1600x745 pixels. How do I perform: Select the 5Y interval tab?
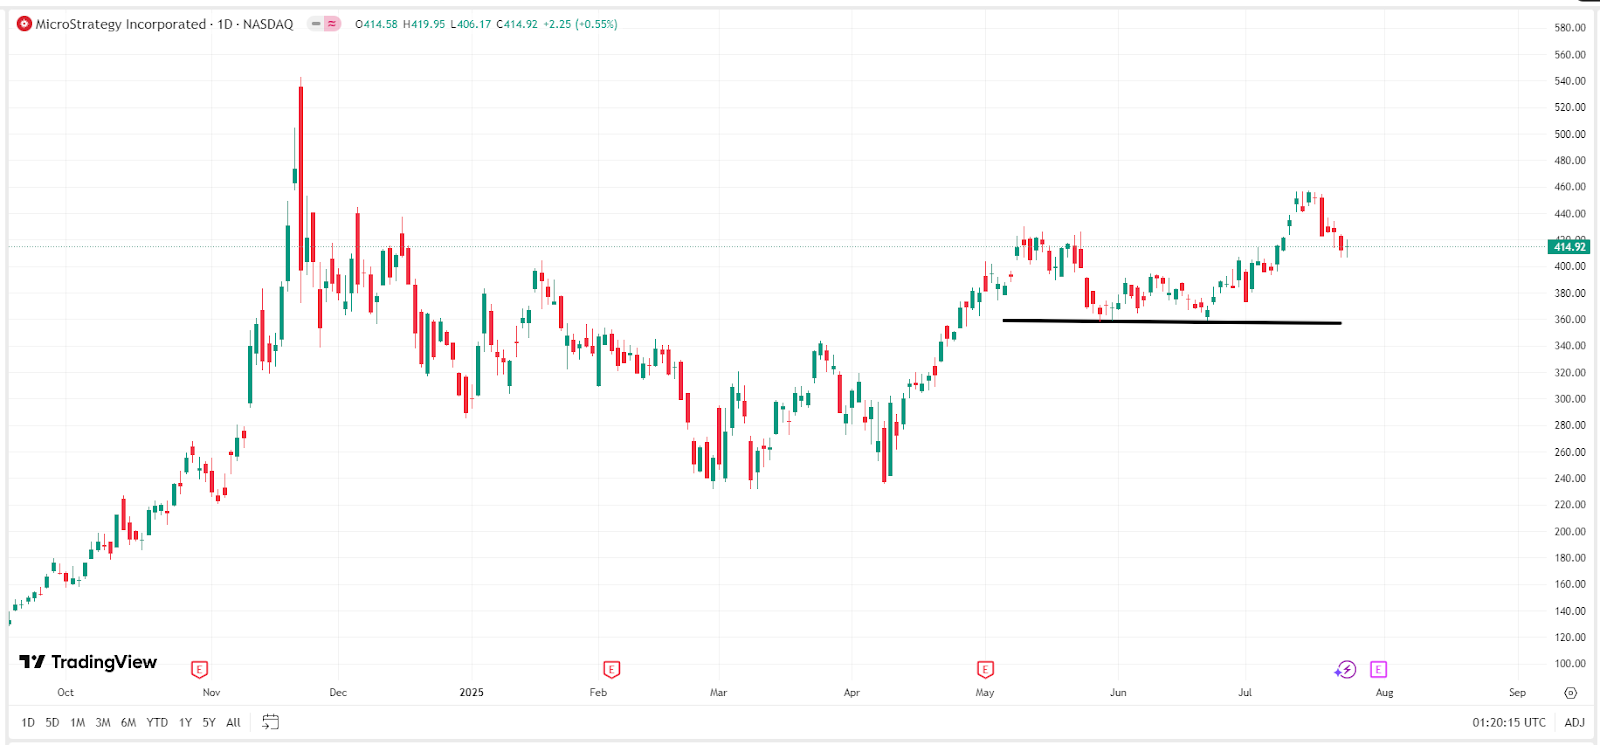pos(209,722)
